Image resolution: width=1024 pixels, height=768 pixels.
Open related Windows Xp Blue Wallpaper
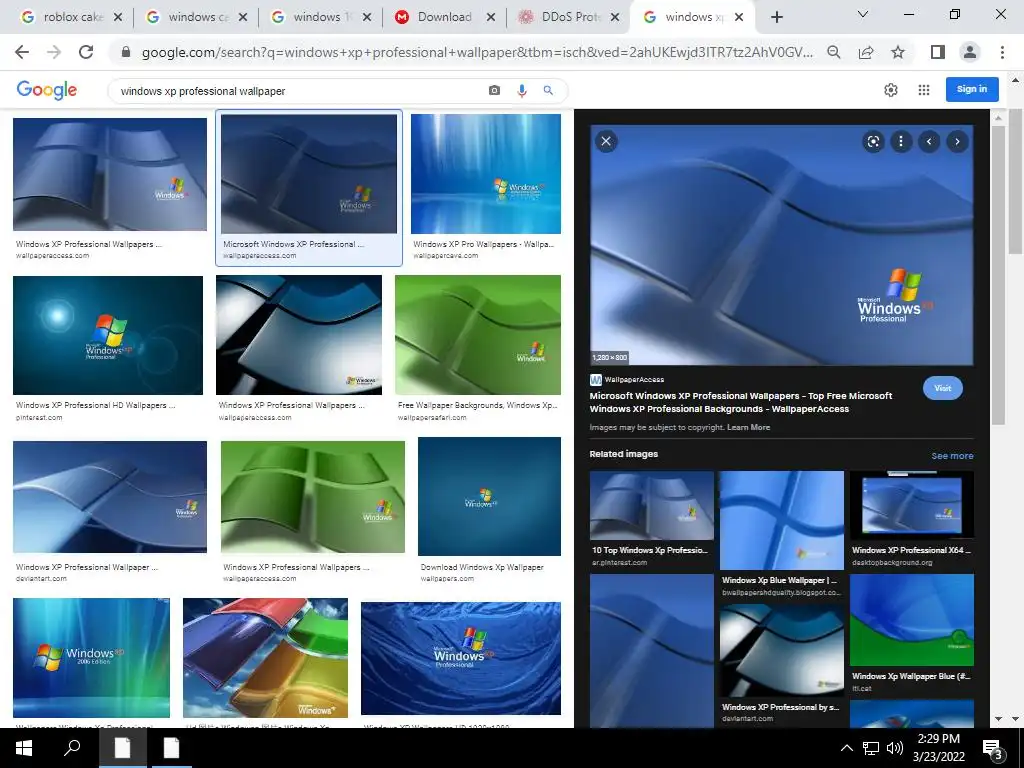782,520
